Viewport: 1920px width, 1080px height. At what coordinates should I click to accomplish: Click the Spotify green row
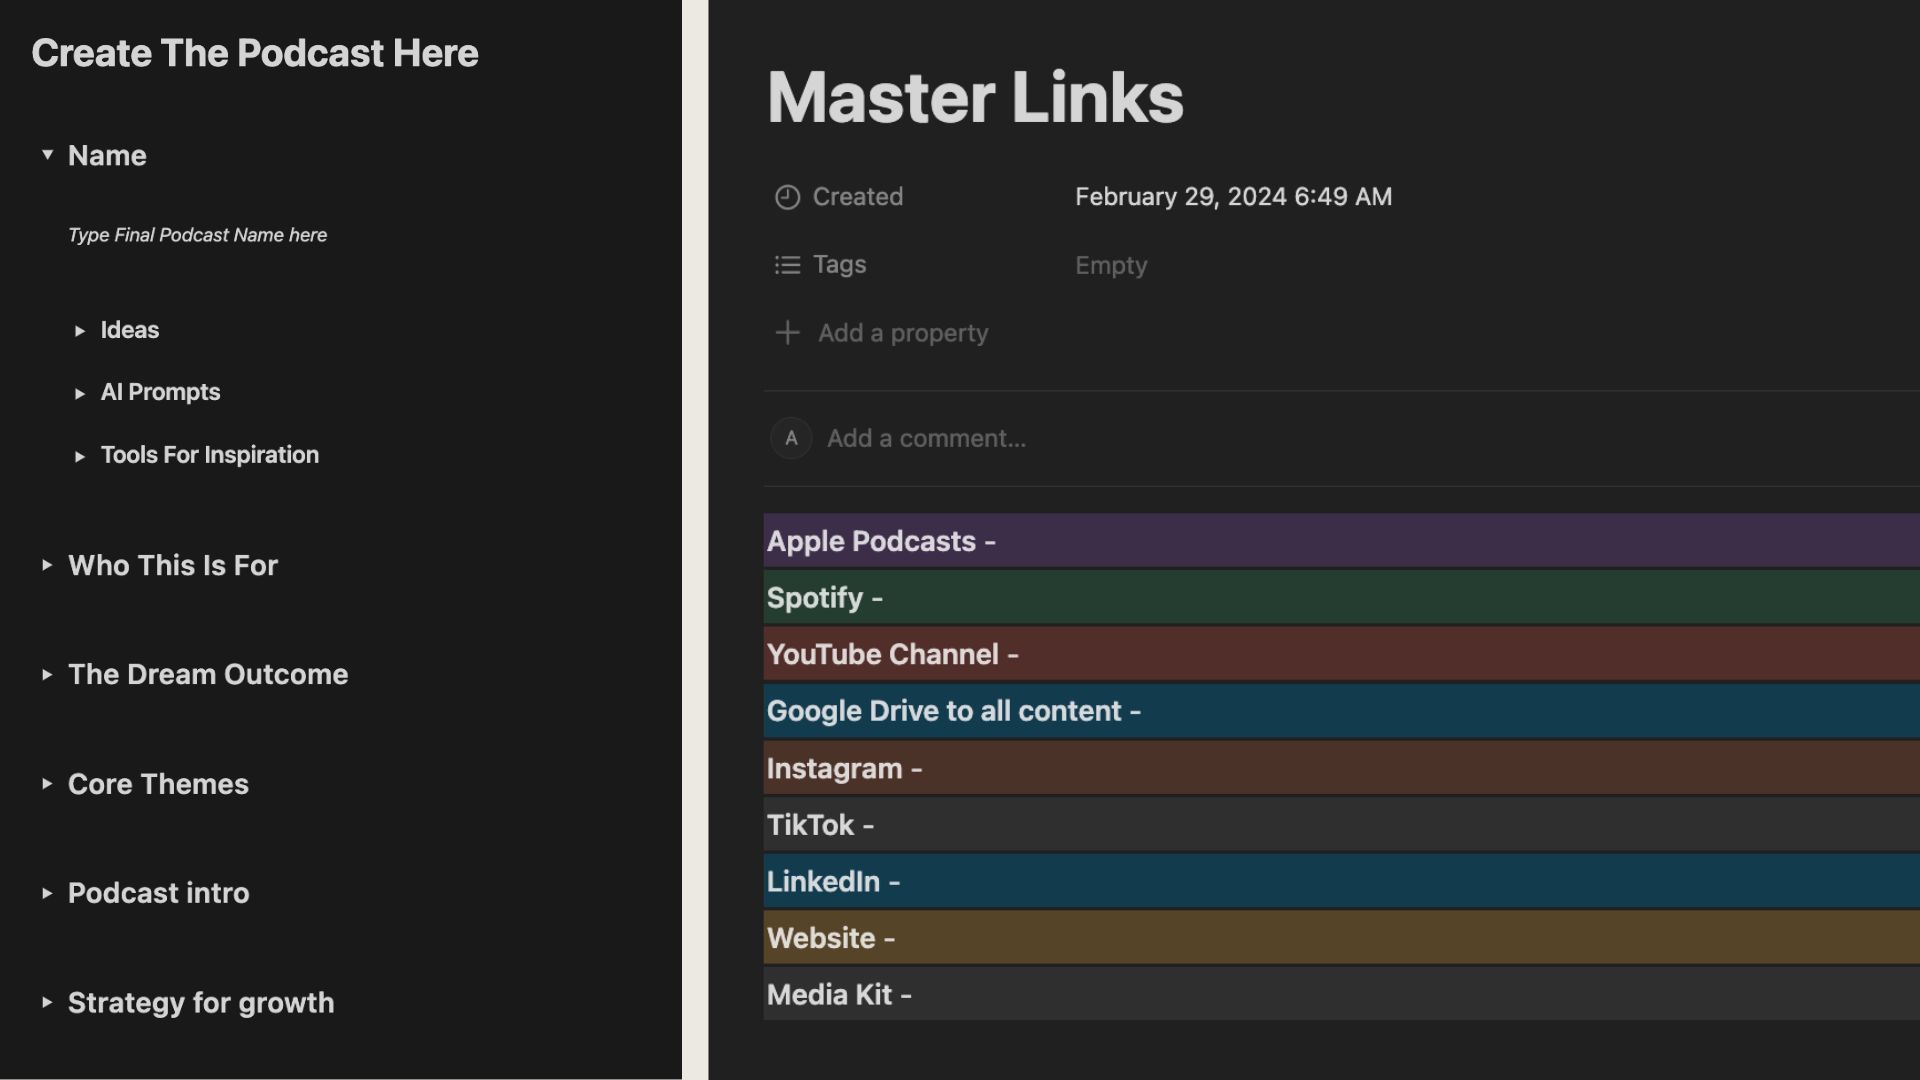coord(1341,598)
